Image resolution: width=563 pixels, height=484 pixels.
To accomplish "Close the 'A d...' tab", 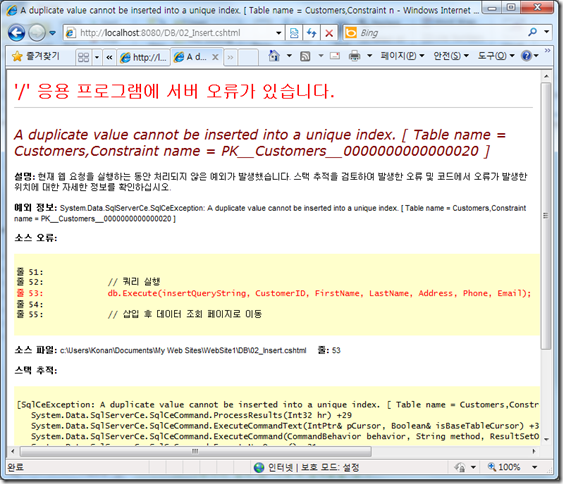I will (215, 57).
